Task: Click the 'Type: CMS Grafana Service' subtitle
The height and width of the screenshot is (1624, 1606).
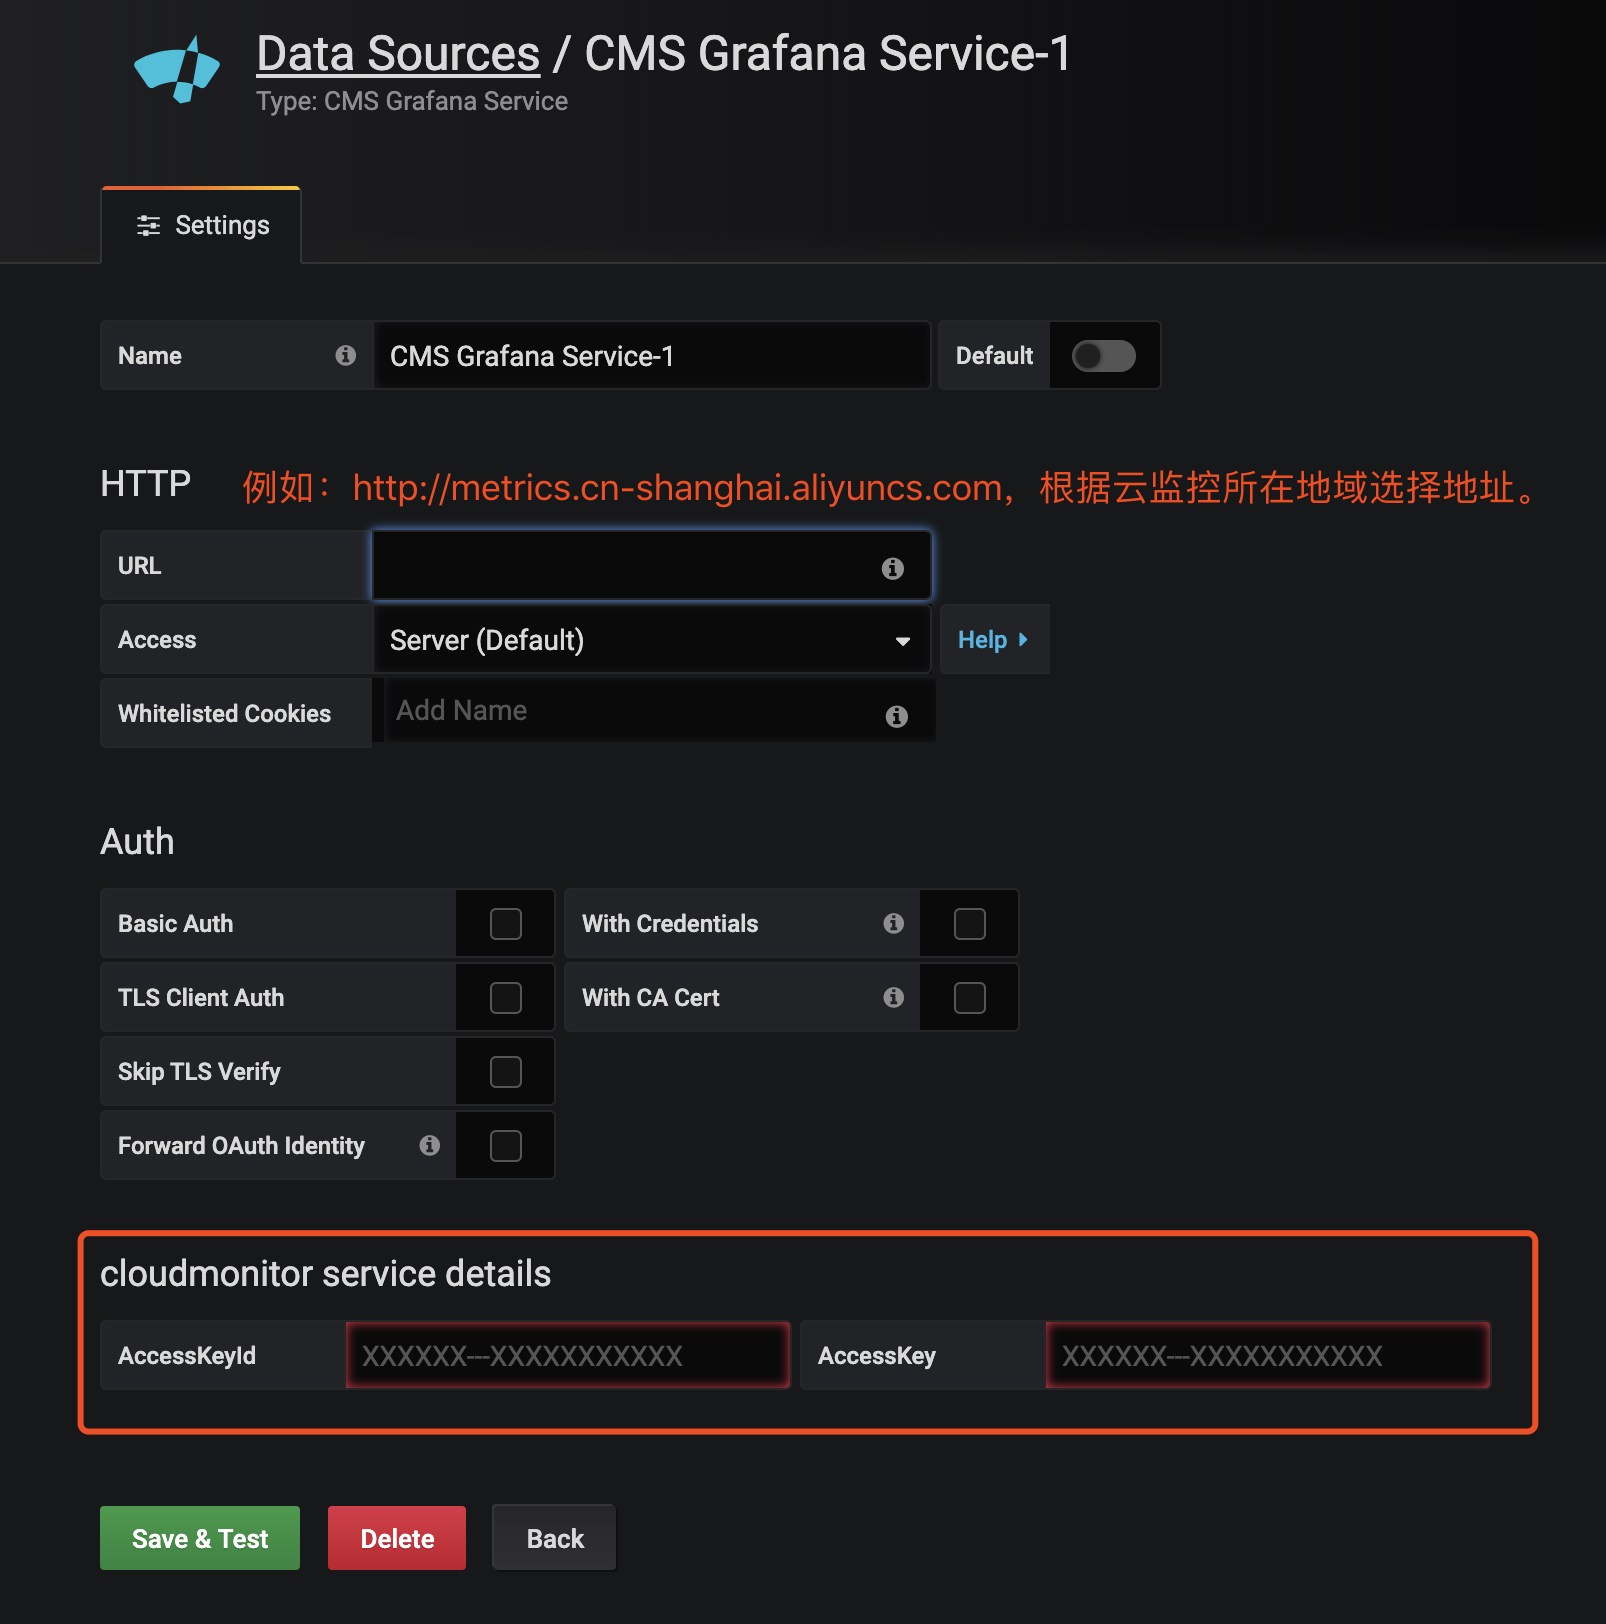Action: click(412, 101)
